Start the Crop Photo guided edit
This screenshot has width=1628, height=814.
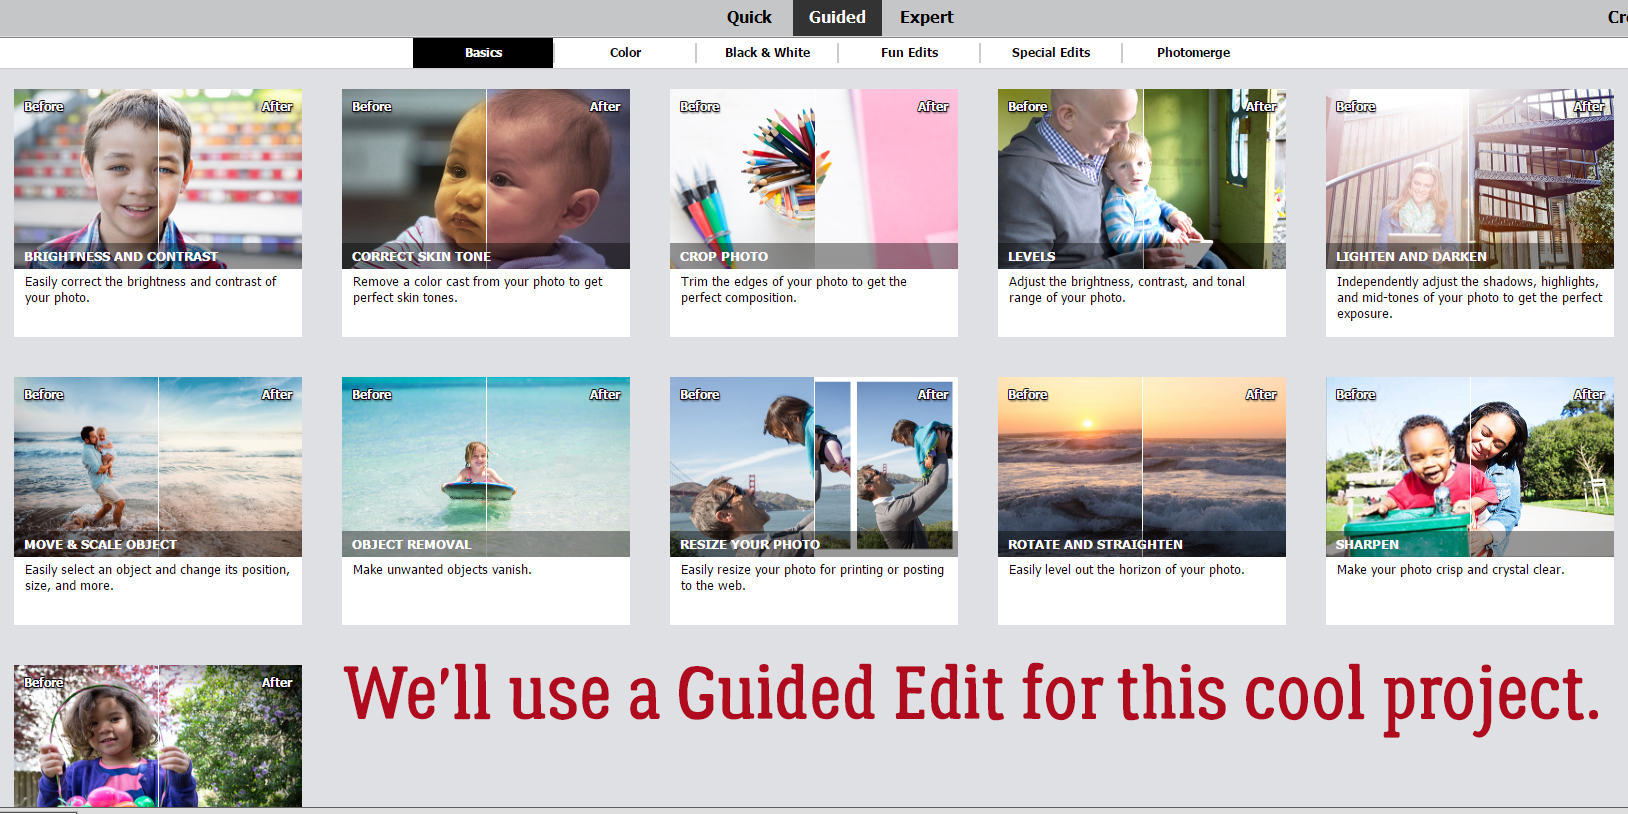click(x=814, y=180)
